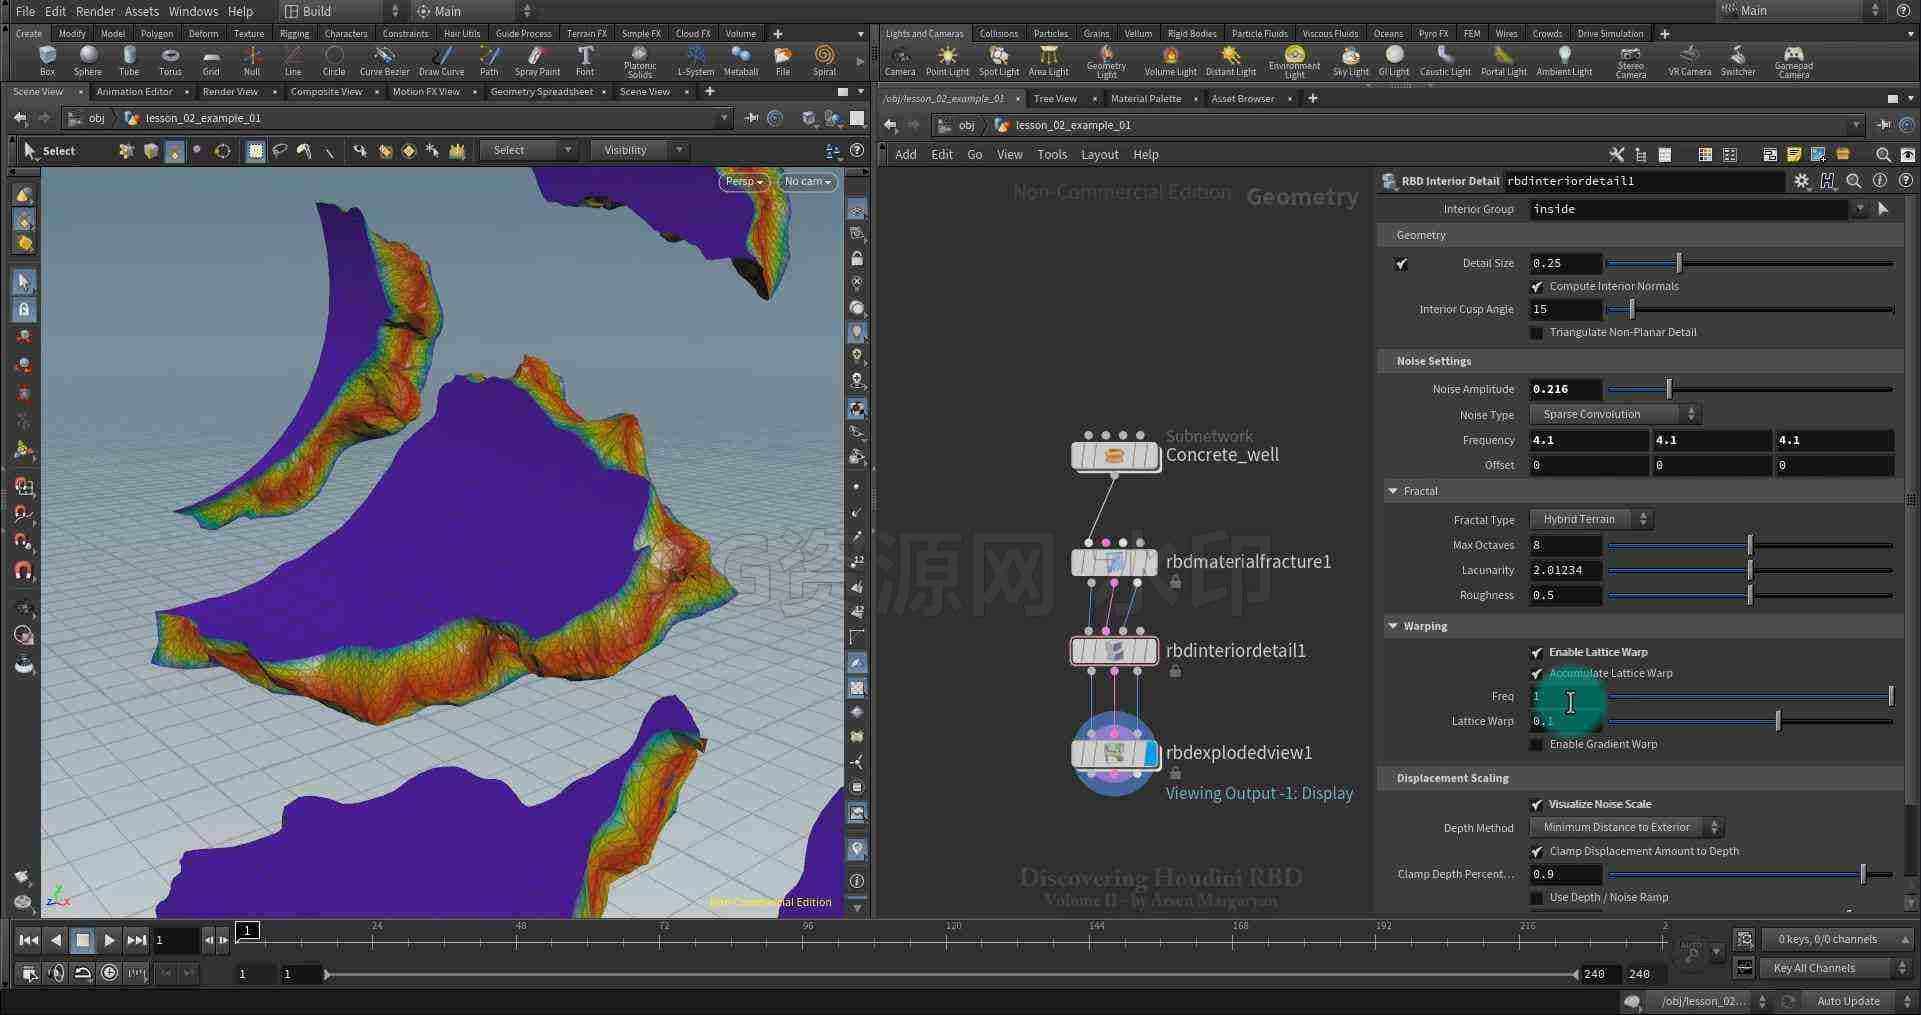Toggle Compute Interior Normals

[1537, 287]
